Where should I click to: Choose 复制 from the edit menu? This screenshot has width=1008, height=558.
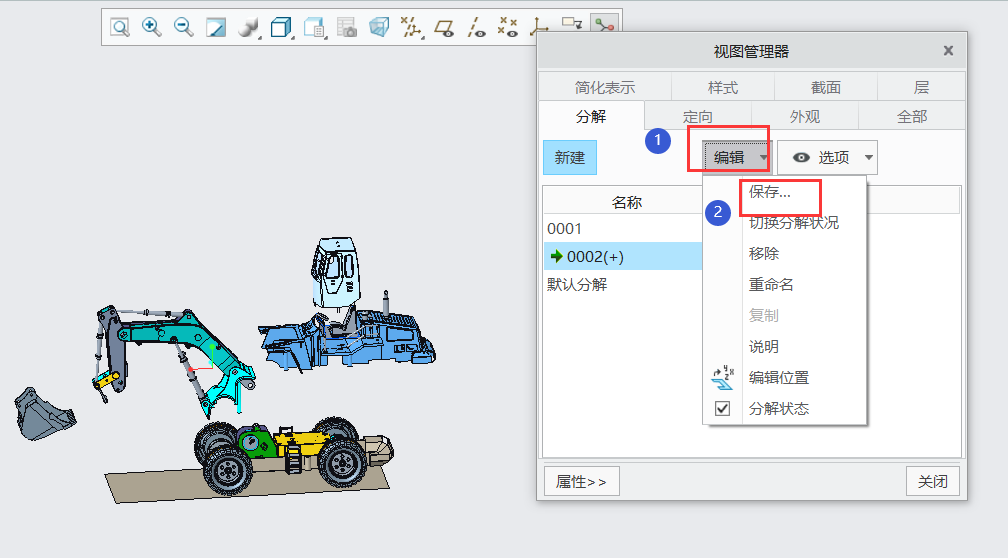tap(764, 316)
